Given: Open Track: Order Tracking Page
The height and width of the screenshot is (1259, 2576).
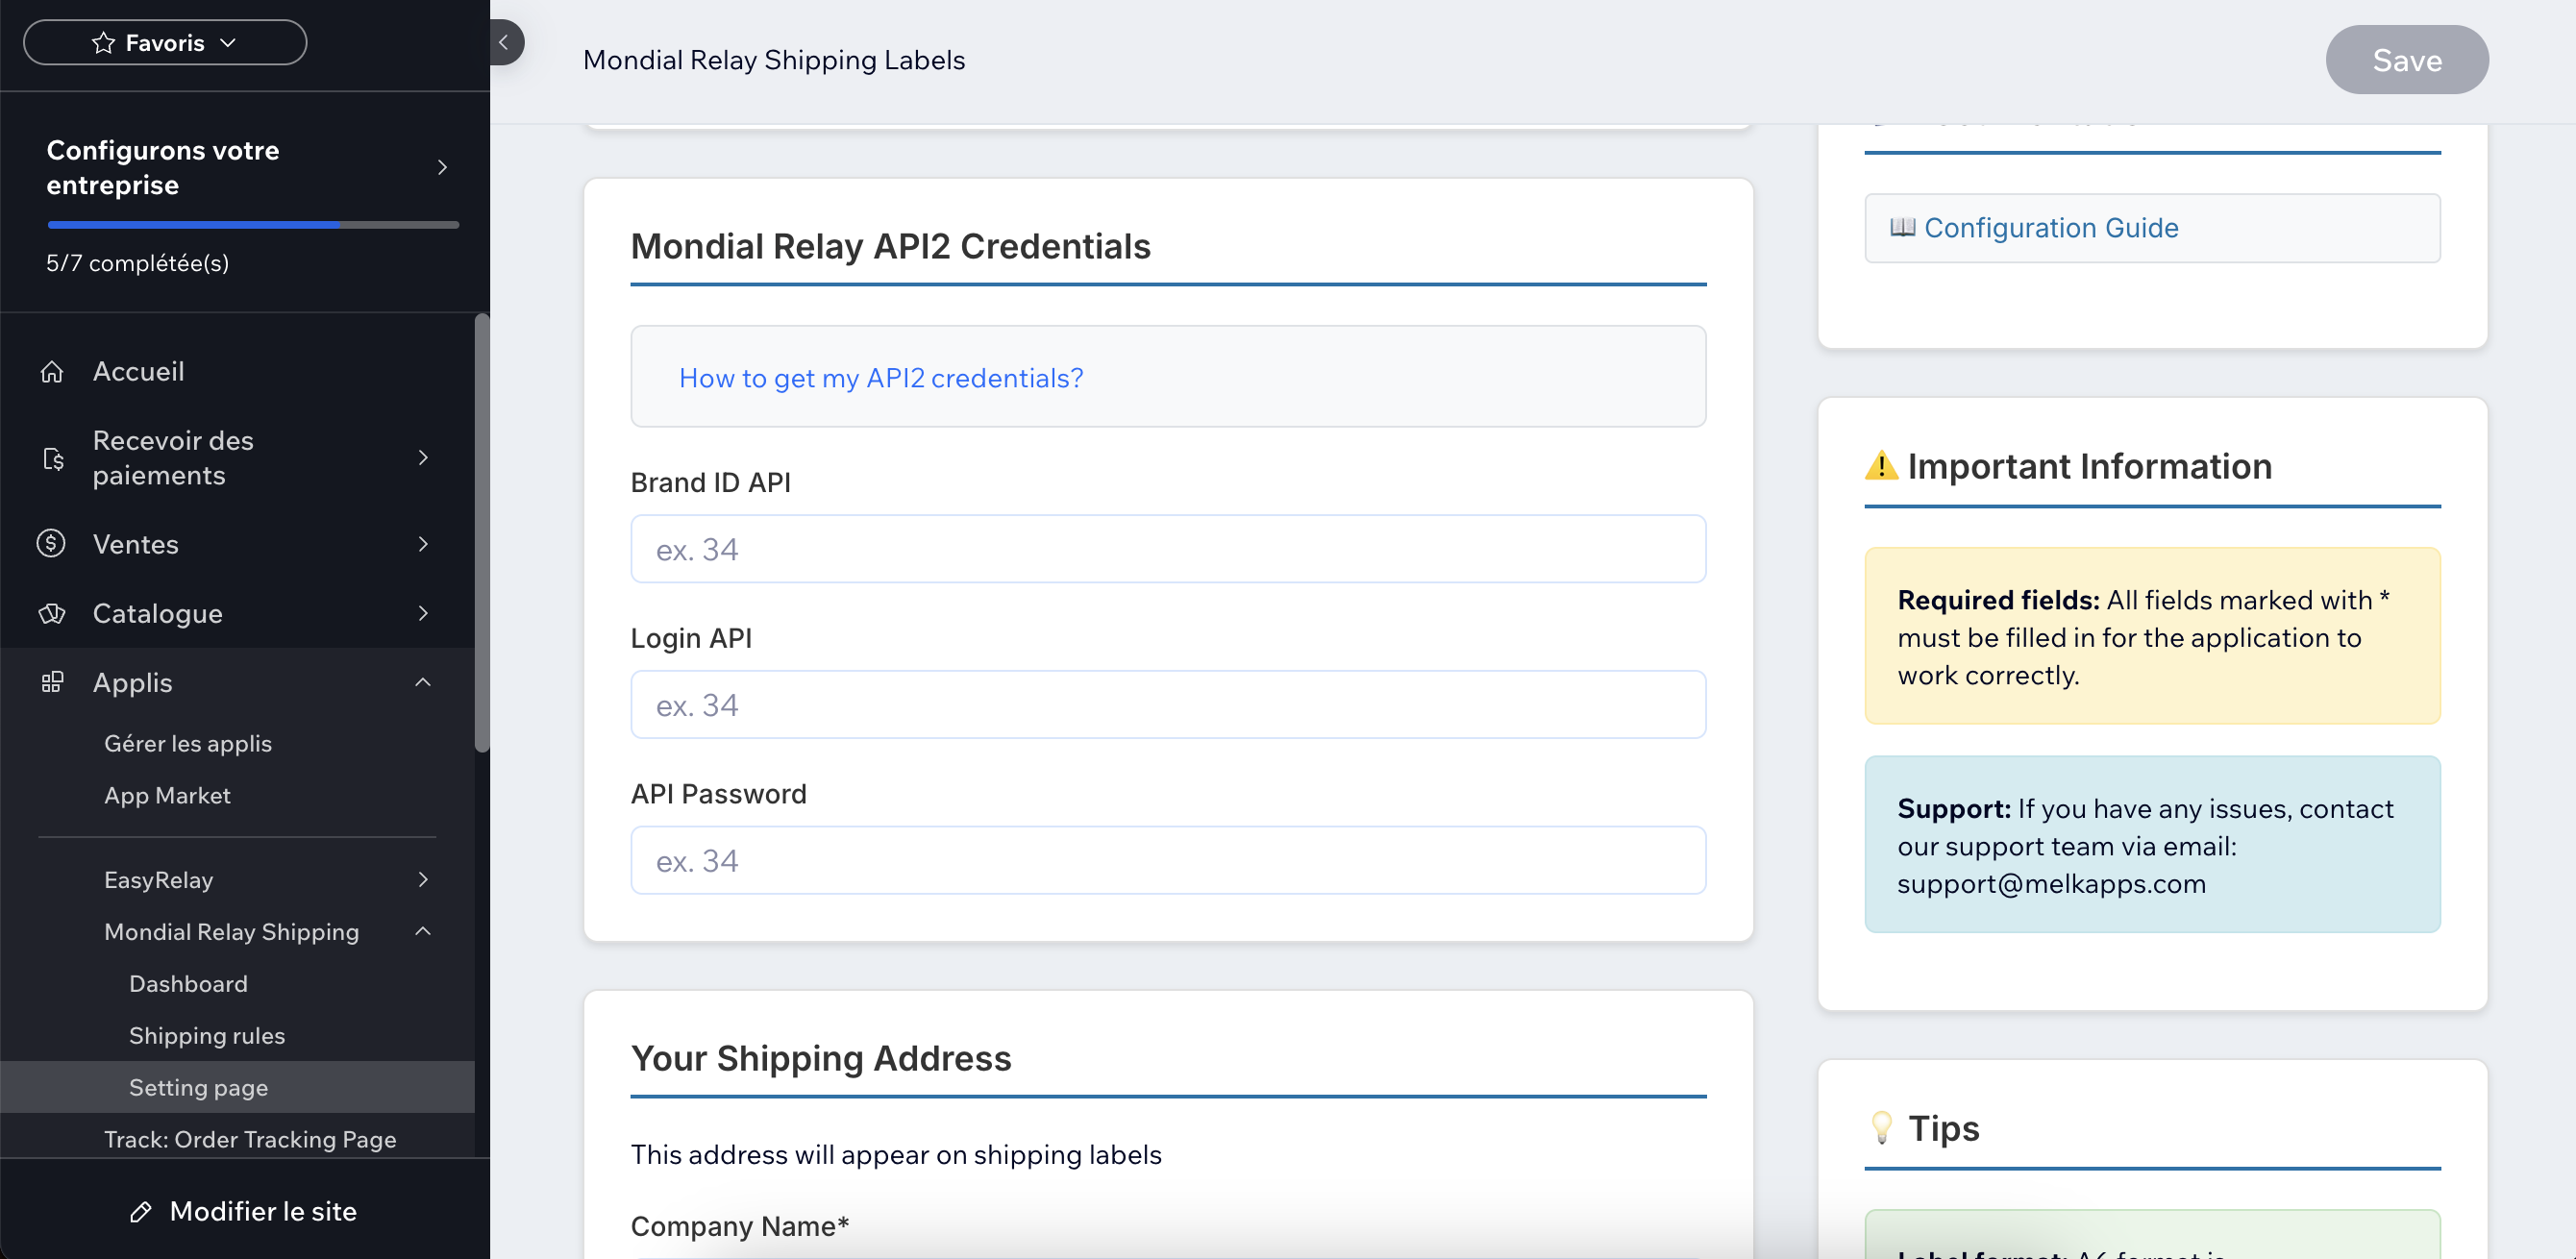Looking at the screenshot, I should click(251, 1139).
